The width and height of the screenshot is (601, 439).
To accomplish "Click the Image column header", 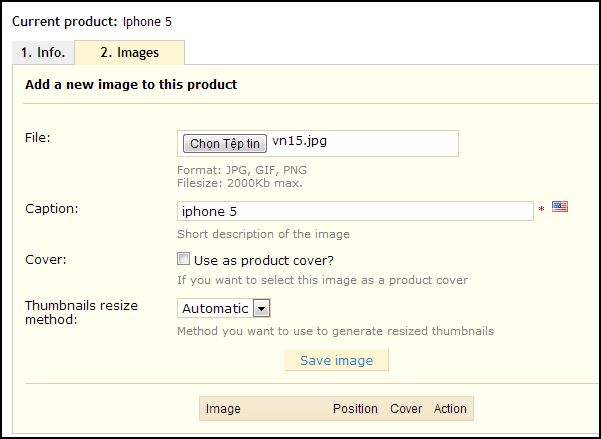I will click(x=223, y=408).
